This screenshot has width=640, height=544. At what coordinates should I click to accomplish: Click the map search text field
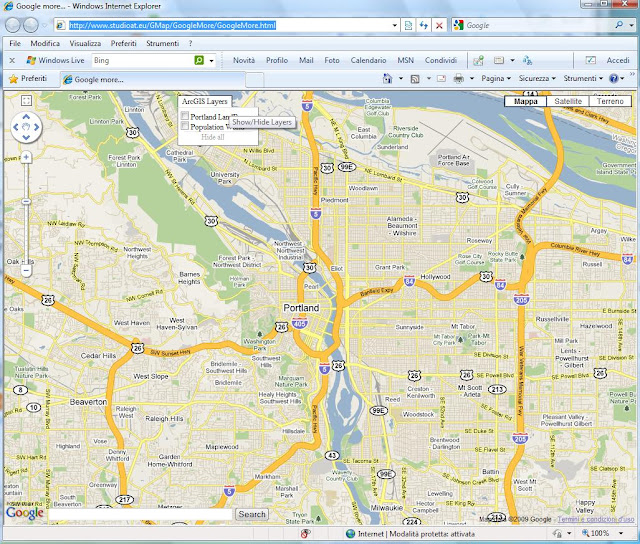[141, 514]
